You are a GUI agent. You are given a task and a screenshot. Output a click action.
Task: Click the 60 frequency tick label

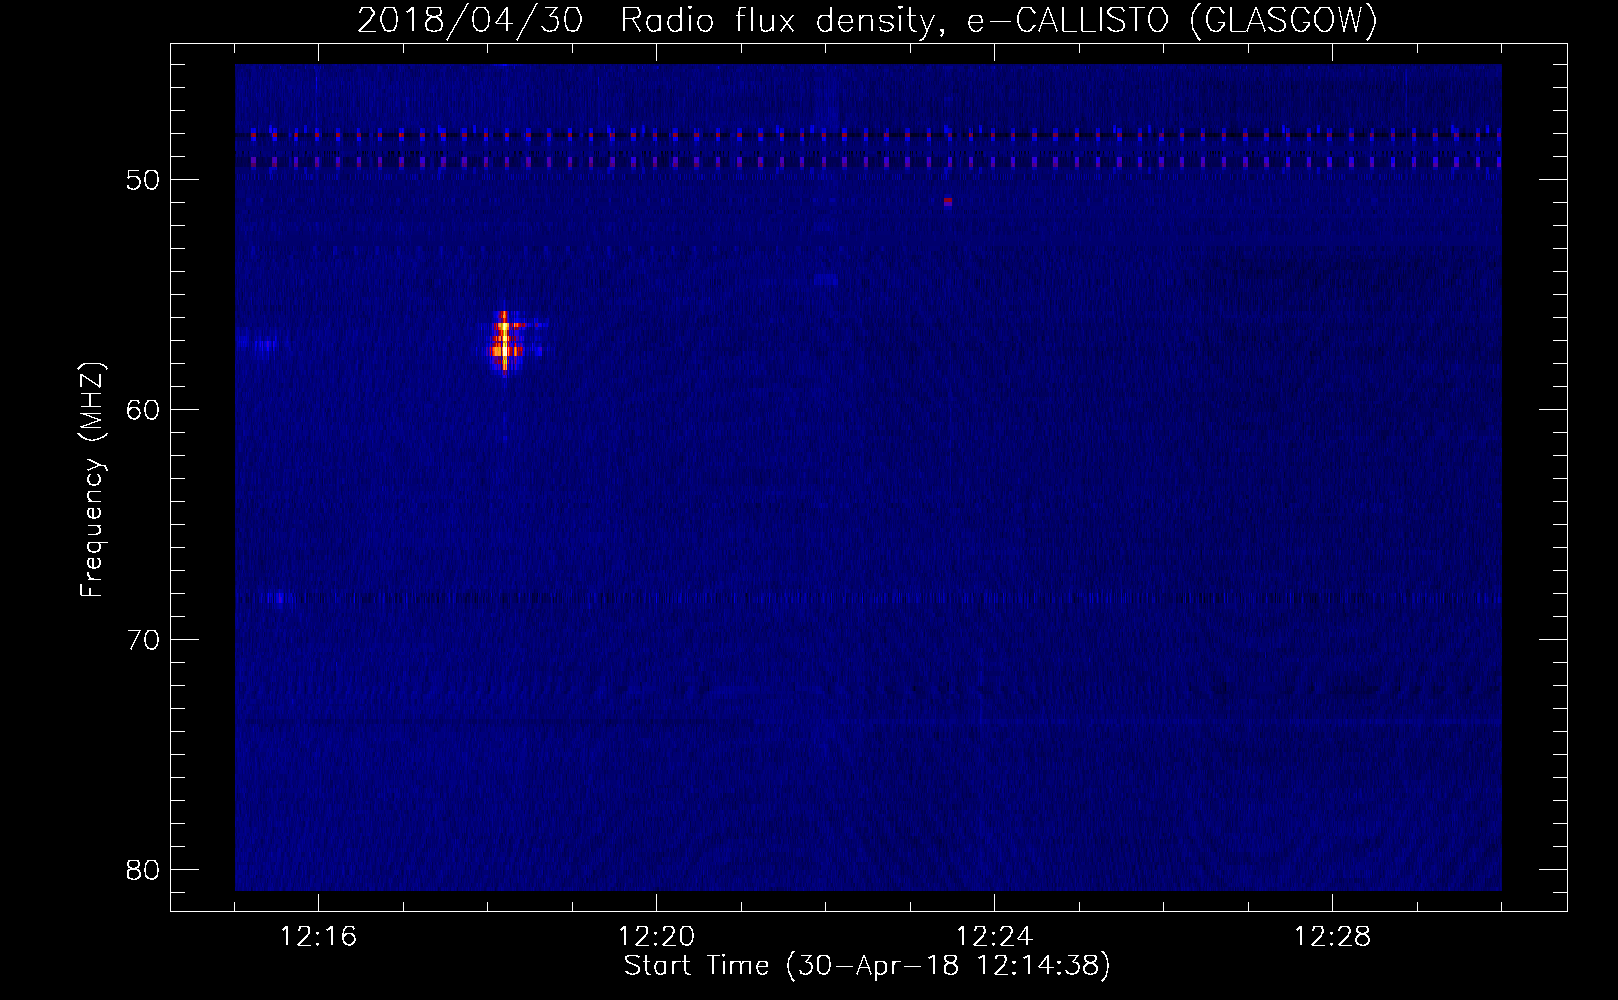click(144, 410)
